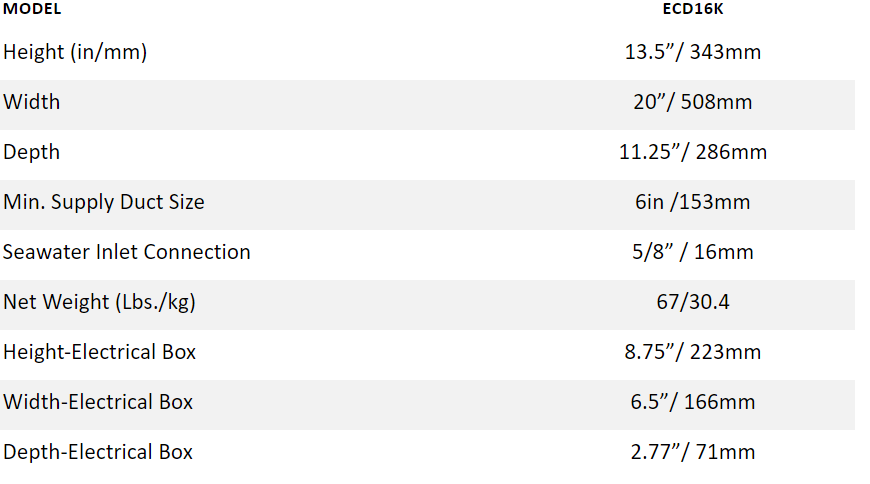This screenshot has width=870, height=484.
Task: Select the plain "Width" row label
Action: [32, 102]
